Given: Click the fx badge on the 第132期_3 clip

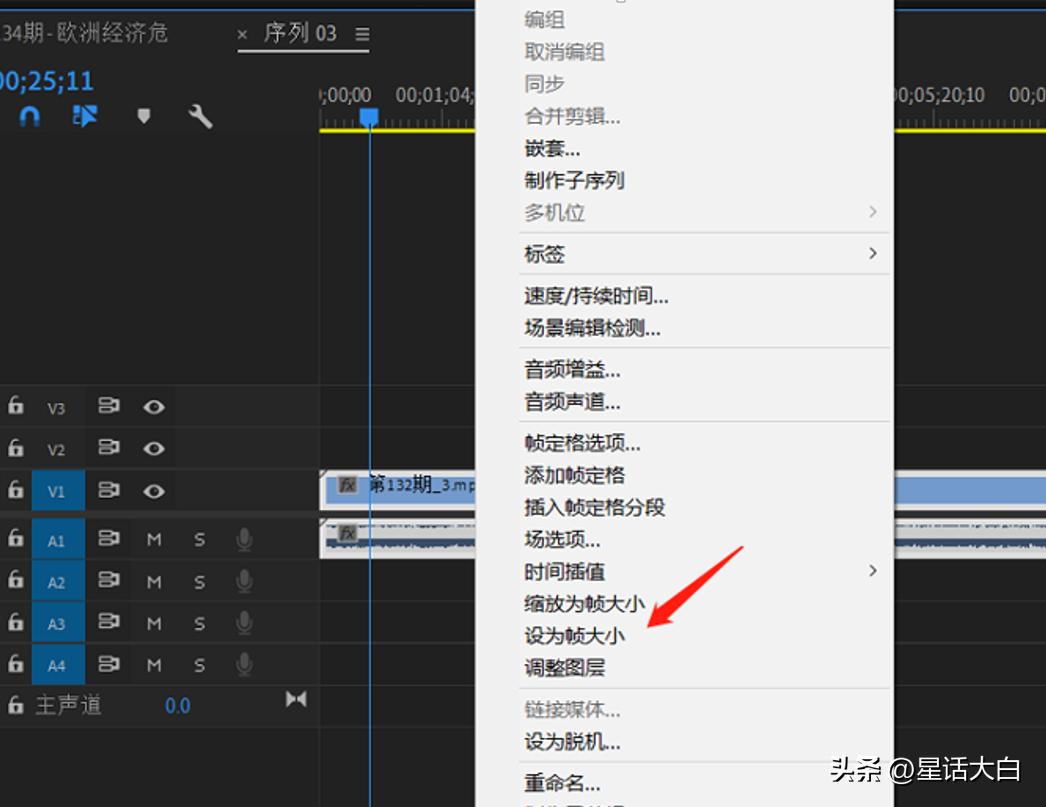Looking at the screenshot, I should tap(347, 485).
